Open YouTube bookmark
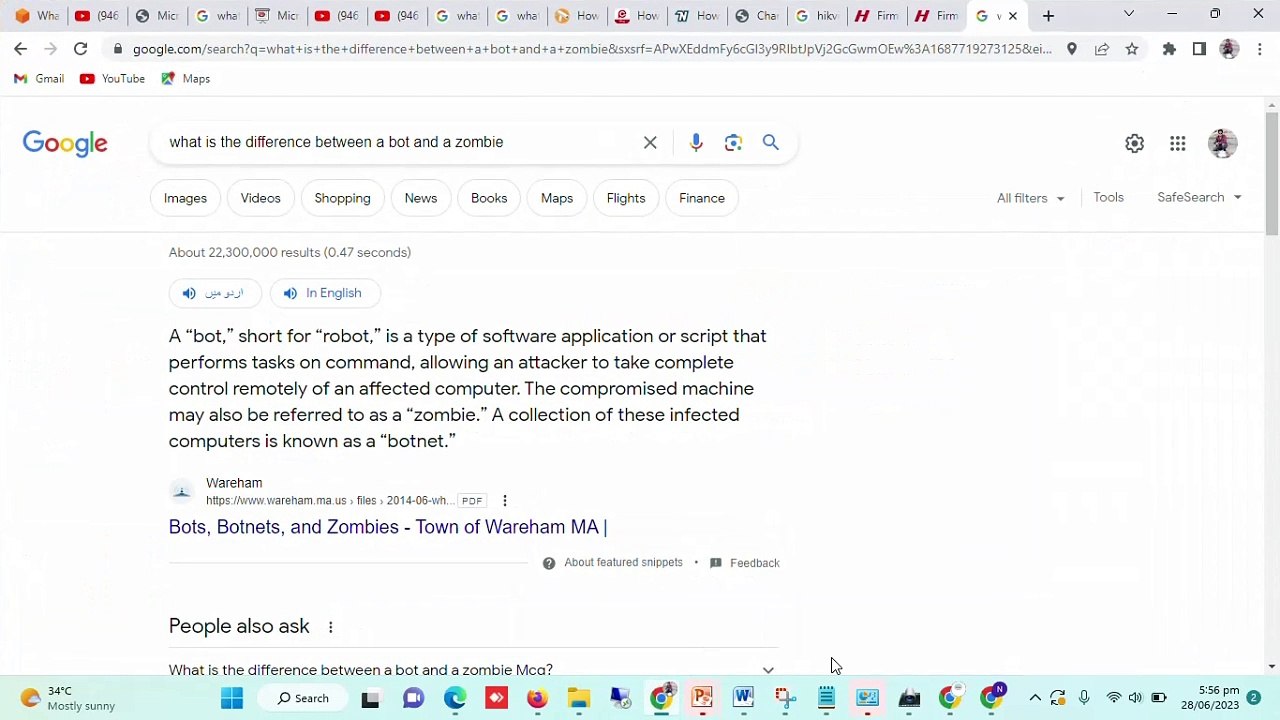Viewport: 1280px width, 720px height. point(112,78)
